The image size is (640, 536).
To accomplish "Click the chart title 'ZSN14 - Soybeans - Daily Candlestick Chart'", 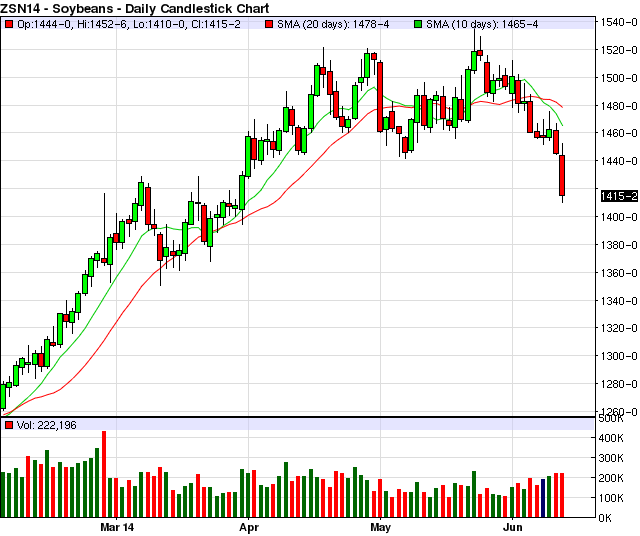I will pos(135,8).
